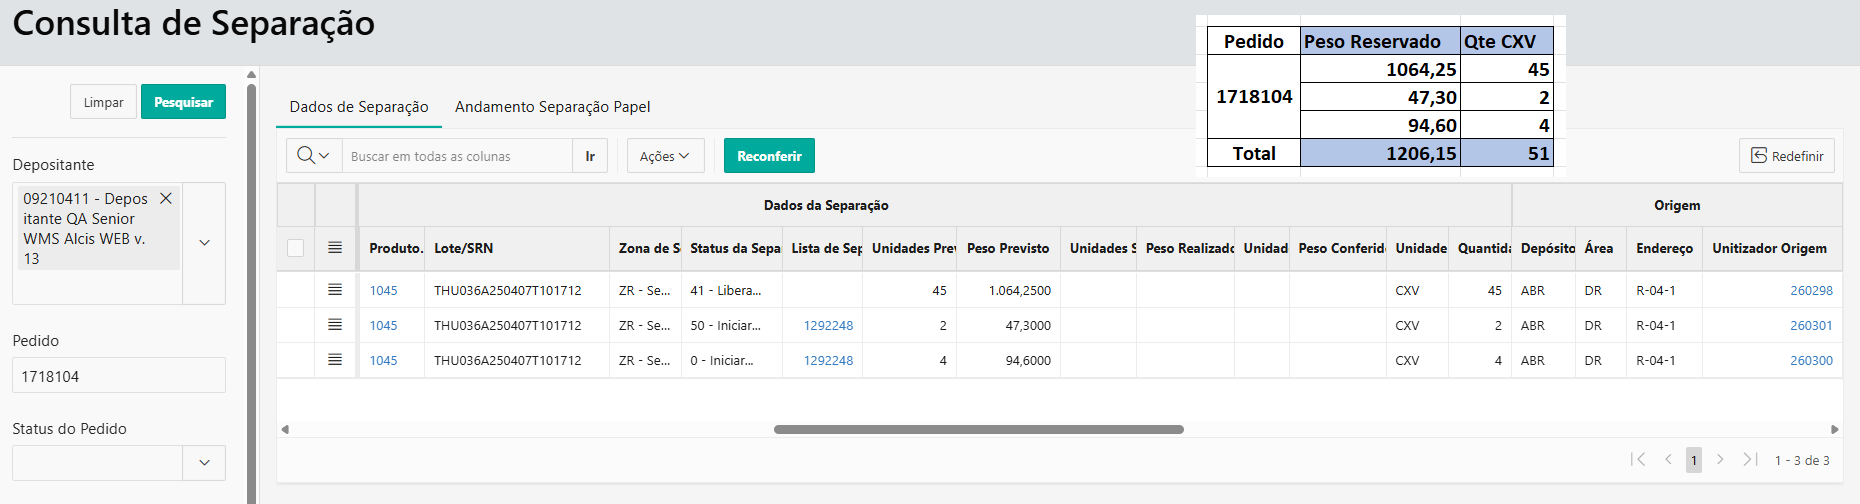Viewport: 1860px width, 504px height.
Task: Click the Pedido input field
Action: click(118, 376)
